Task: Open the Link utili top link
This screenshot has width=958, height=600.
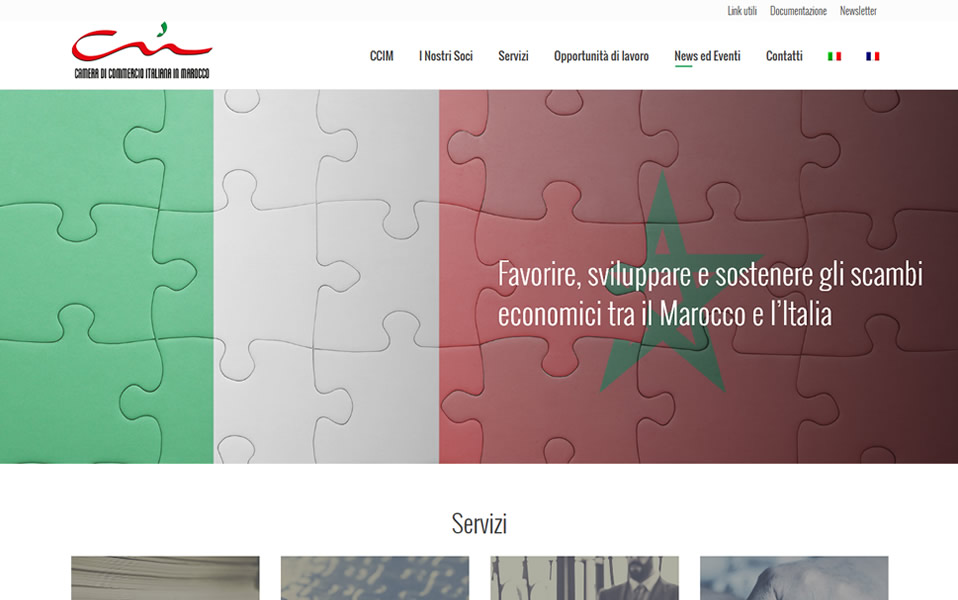Action: (742, 11)
